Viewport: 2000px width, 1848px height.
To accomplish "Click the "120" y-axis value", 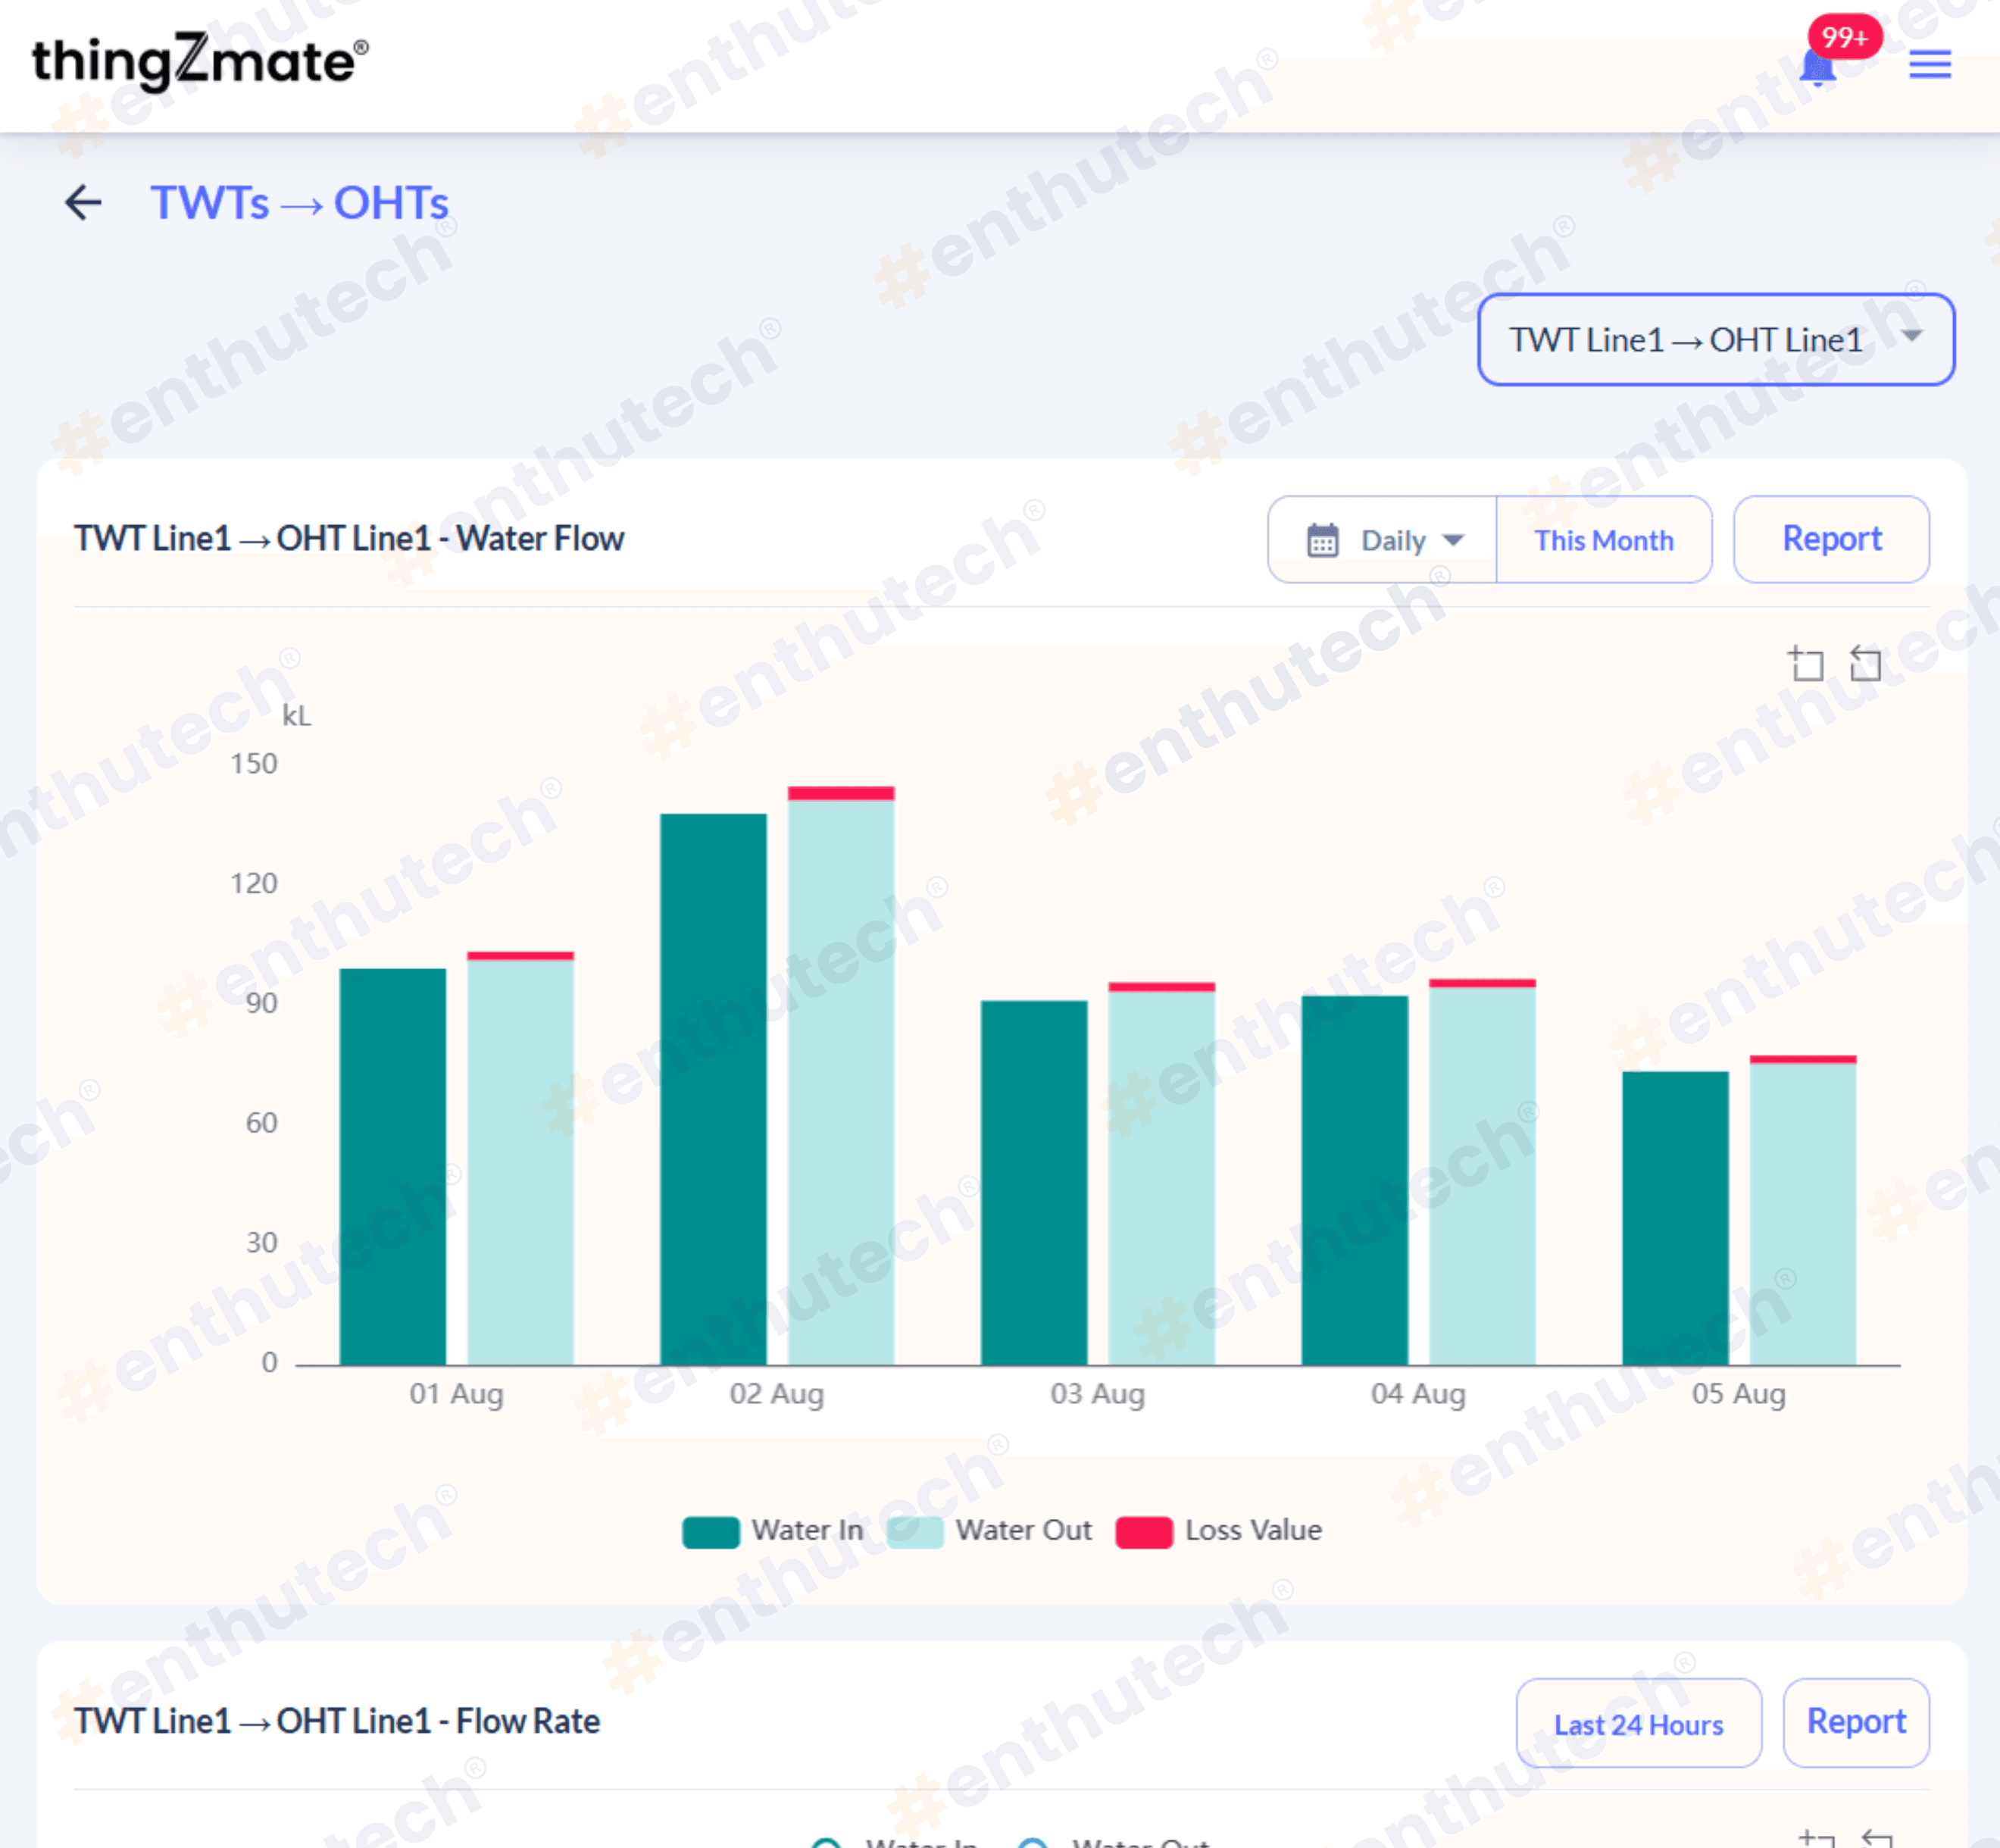I will click(254, 884).
